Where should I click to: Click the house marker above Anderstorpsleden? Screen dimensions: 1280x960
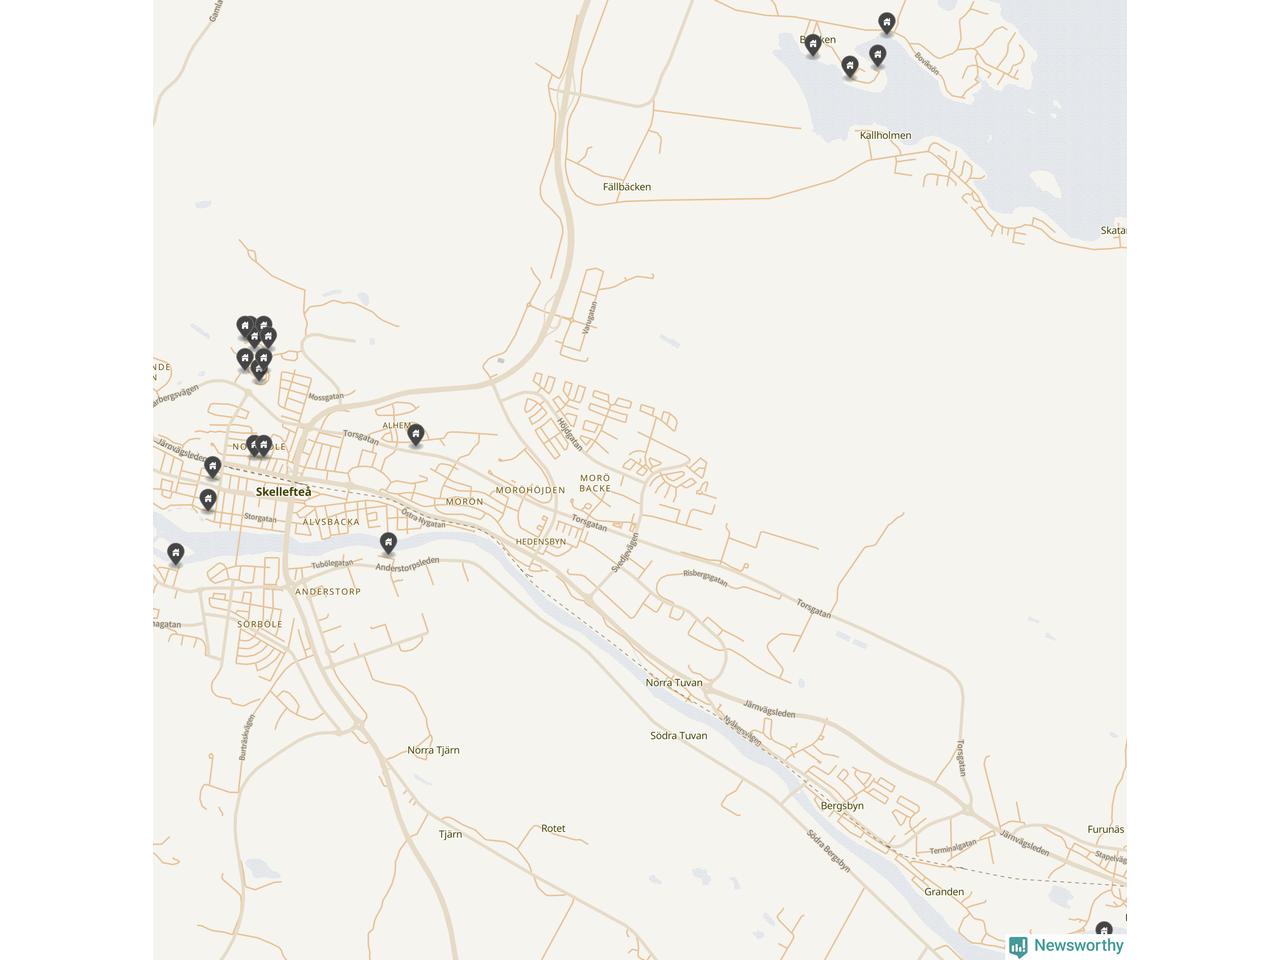pyautogui.click(x=388, y=543)
